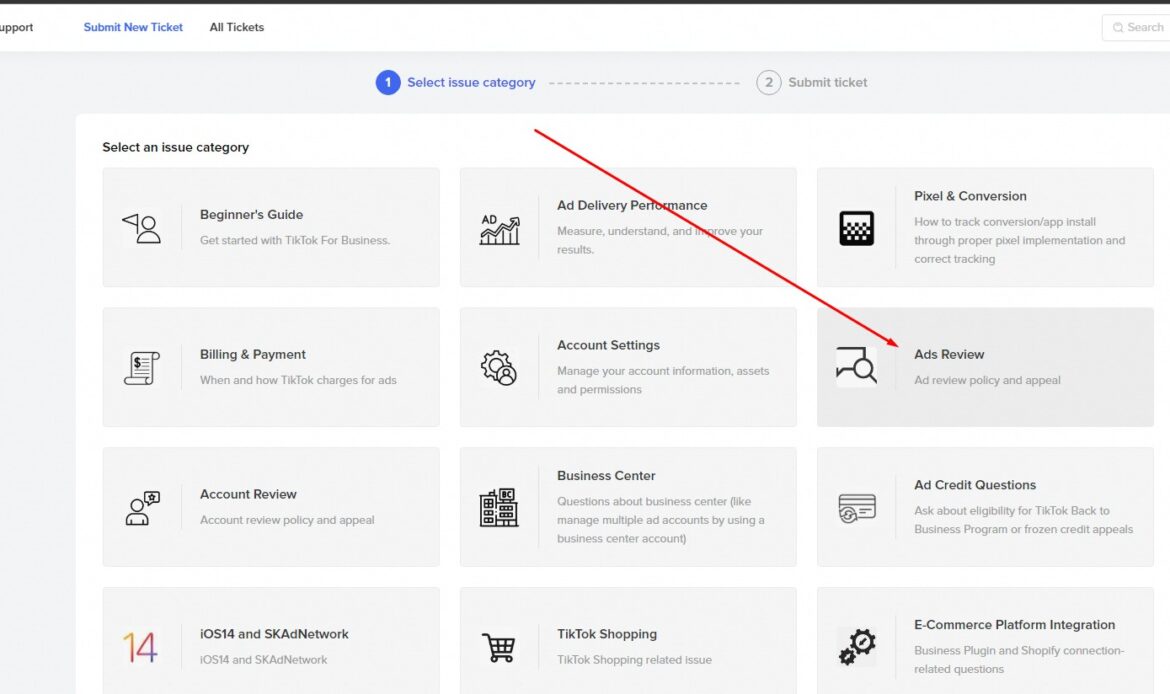Viewport: 1170px width, 694px height.
Task: Choose the Ad Delivery Performance title
Action: [632, 205]
